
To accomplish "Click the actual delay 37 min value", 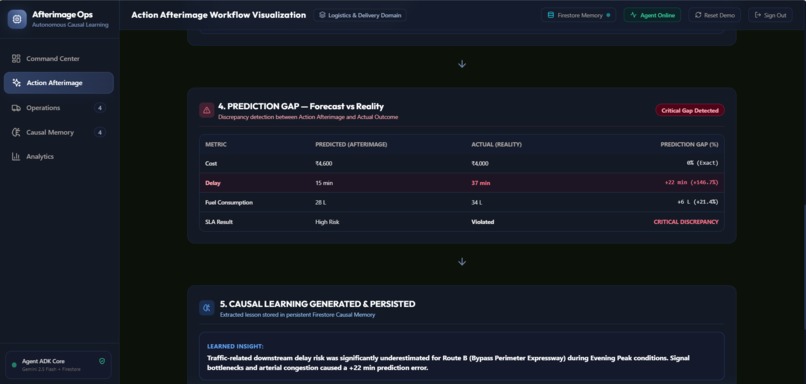I will (x=481, y=183).
